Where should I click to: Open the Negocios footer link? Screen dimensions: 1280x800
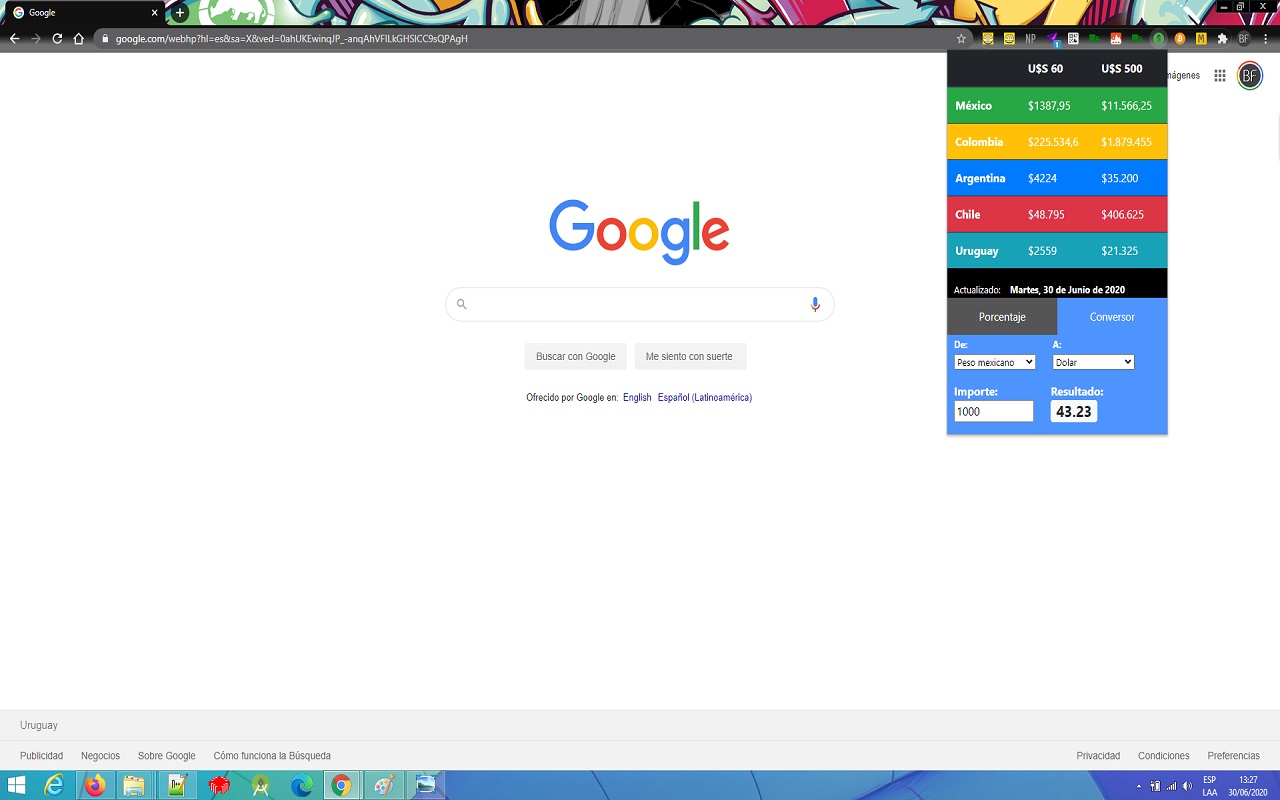tap(100, 756)
